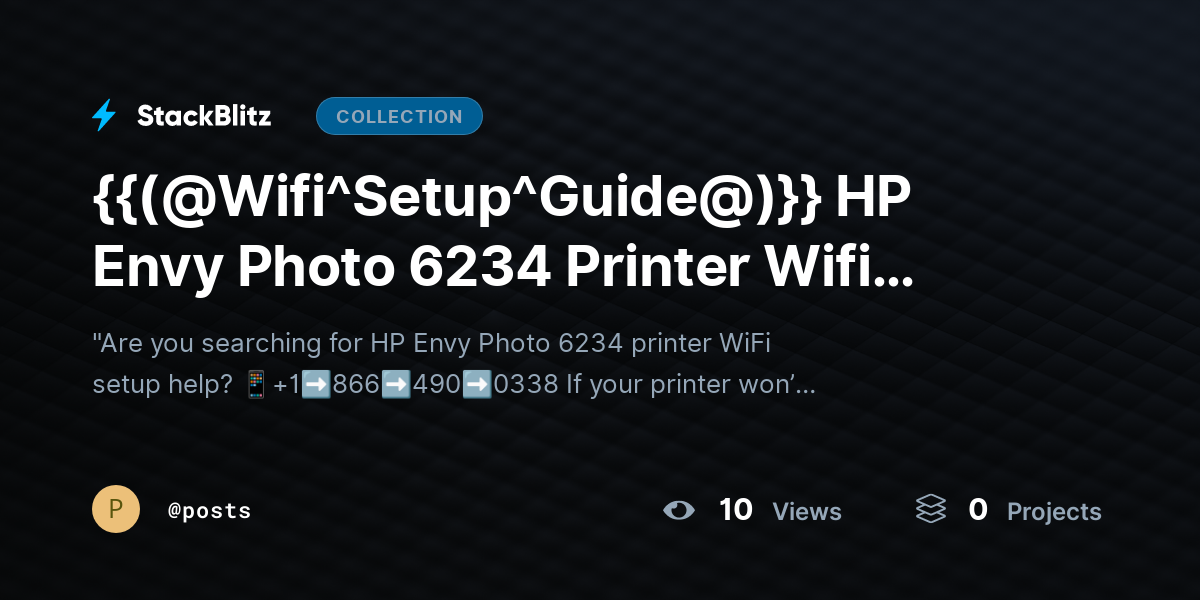Click the 866 number segment
1200x600 pixels.
tap(356, 384)
